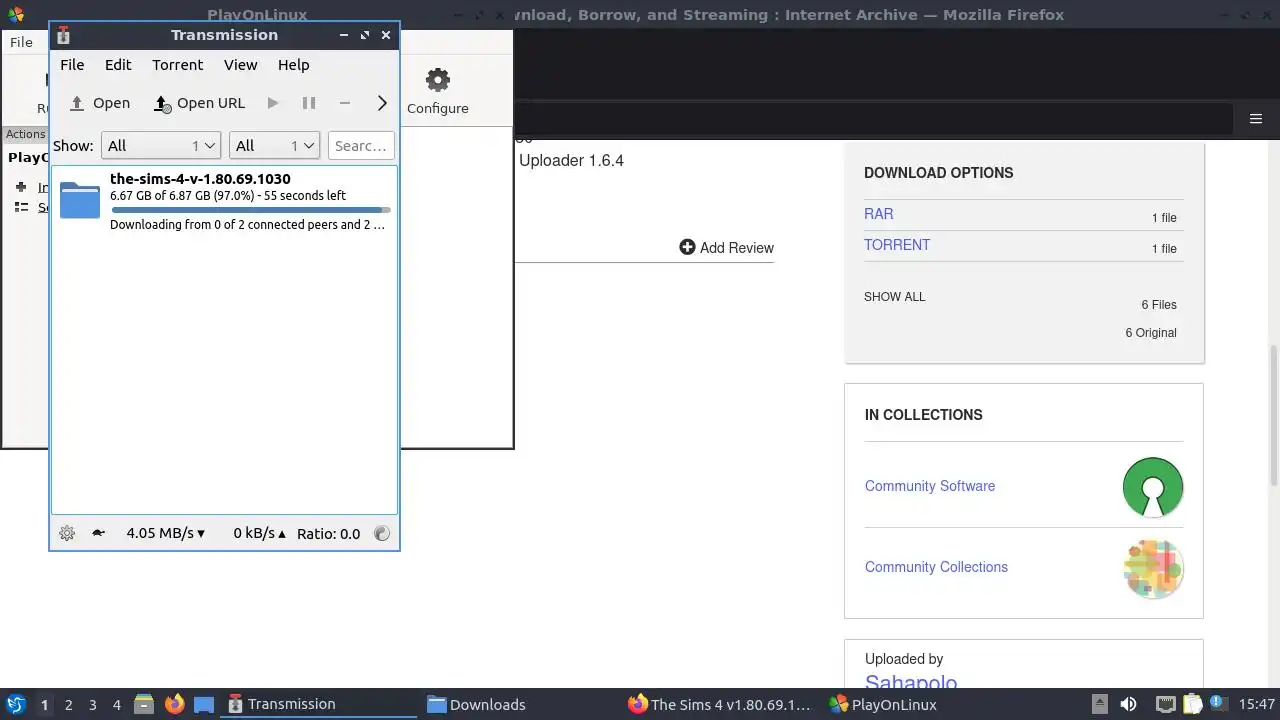Image resolution: width=1280 pixels, height=720 pixels.
Task: Click SHOW ALL download files
Action: [x=895, y=297]
